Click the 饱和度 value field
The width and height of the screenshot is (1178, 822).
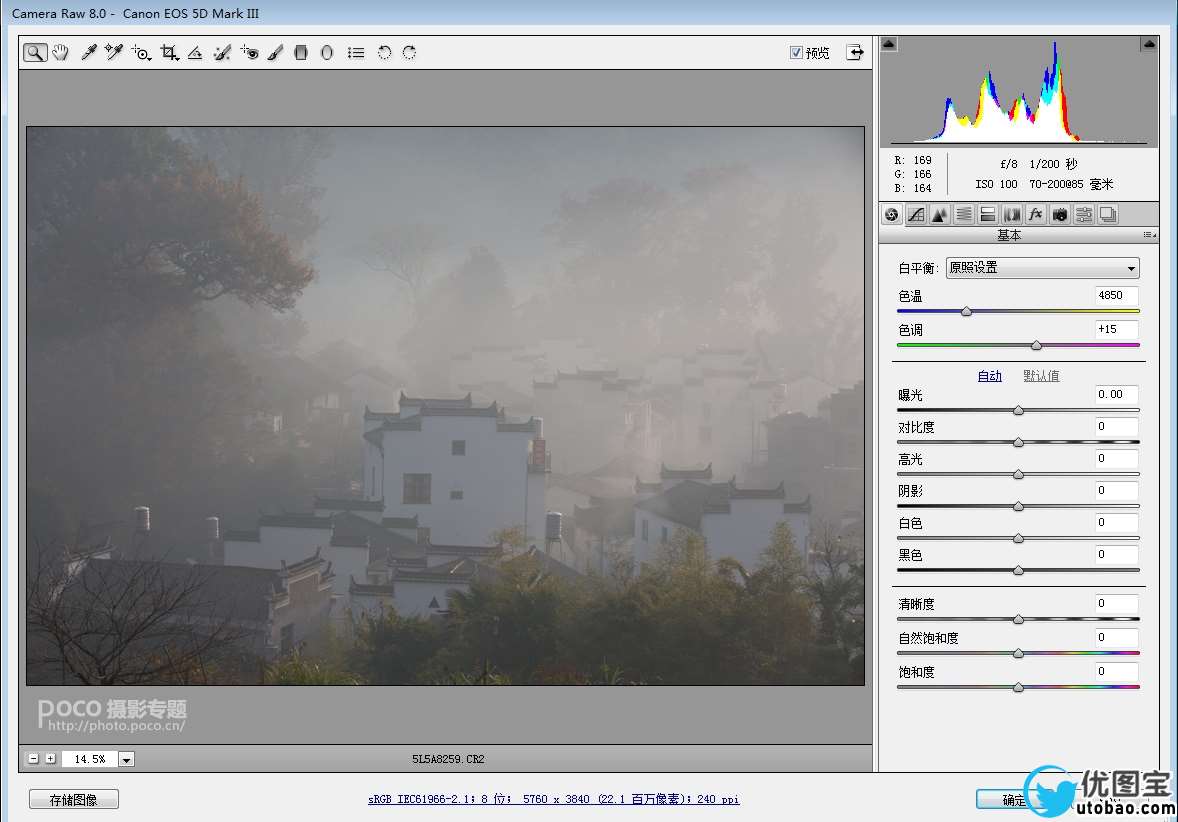pyautogui.click(x=1116, y=672)
